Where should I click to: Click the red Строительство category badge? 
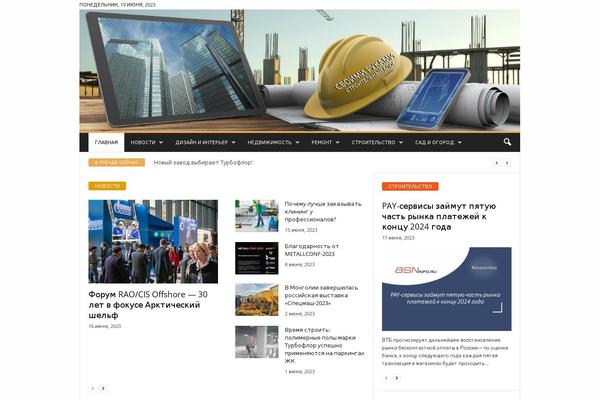click(410, 186)
